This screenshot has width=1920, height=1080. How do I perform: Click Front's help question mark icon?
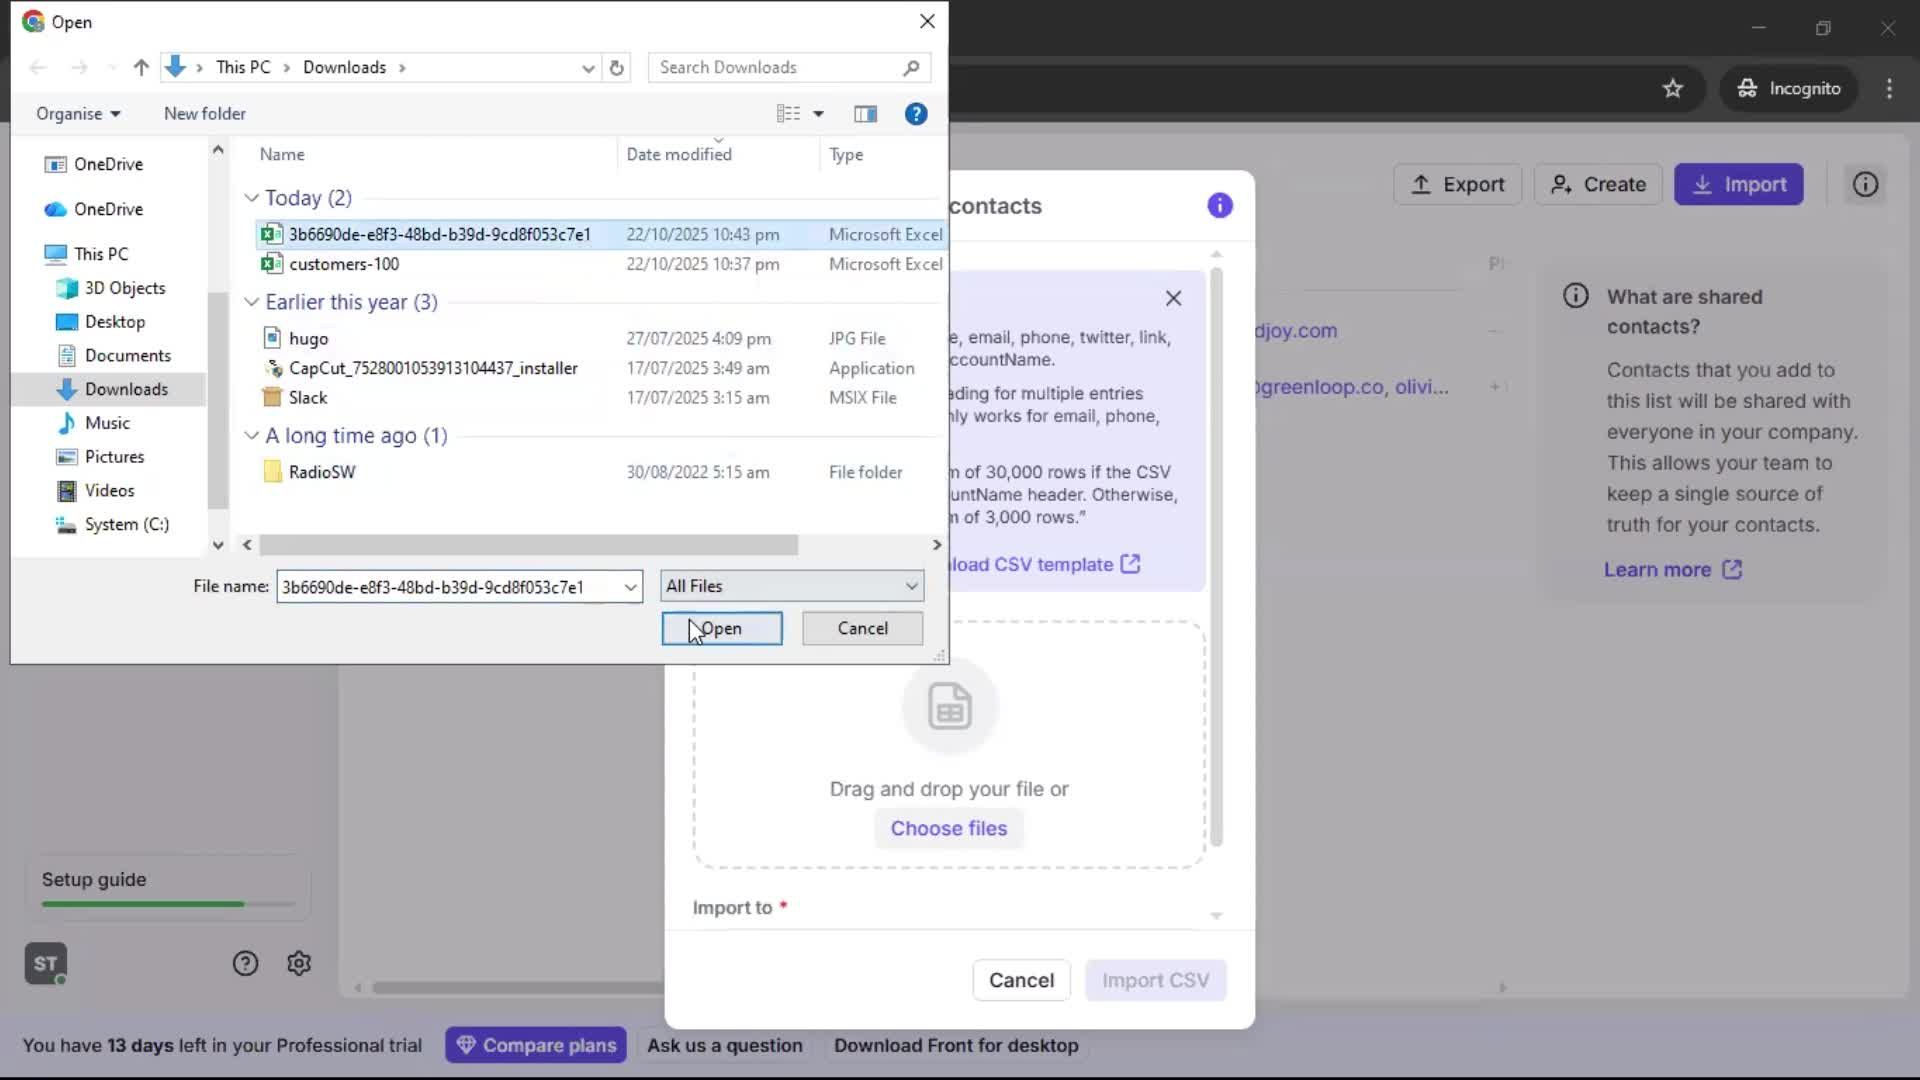pyautogui.click(x=245, y=962)
